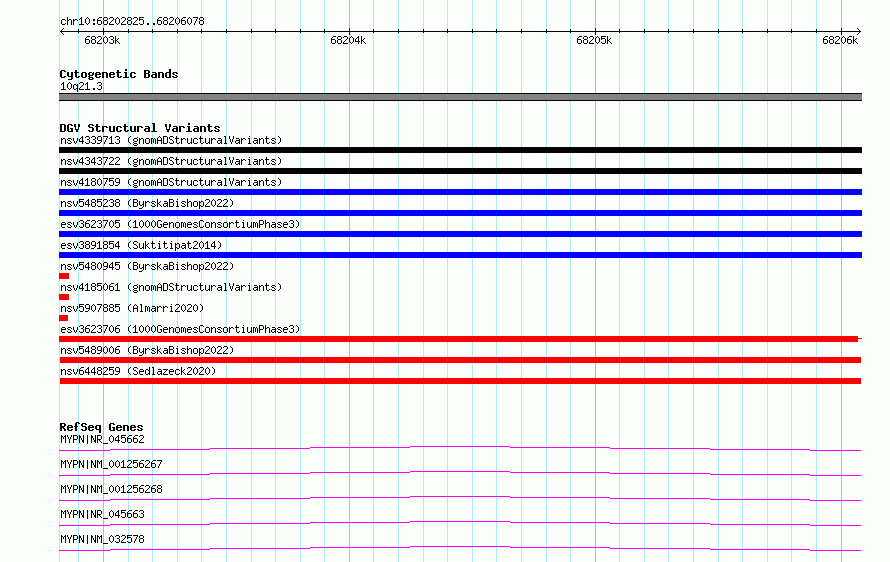Open the nsv4343722 variant label
890x562 pixels.
coord(171,161)
